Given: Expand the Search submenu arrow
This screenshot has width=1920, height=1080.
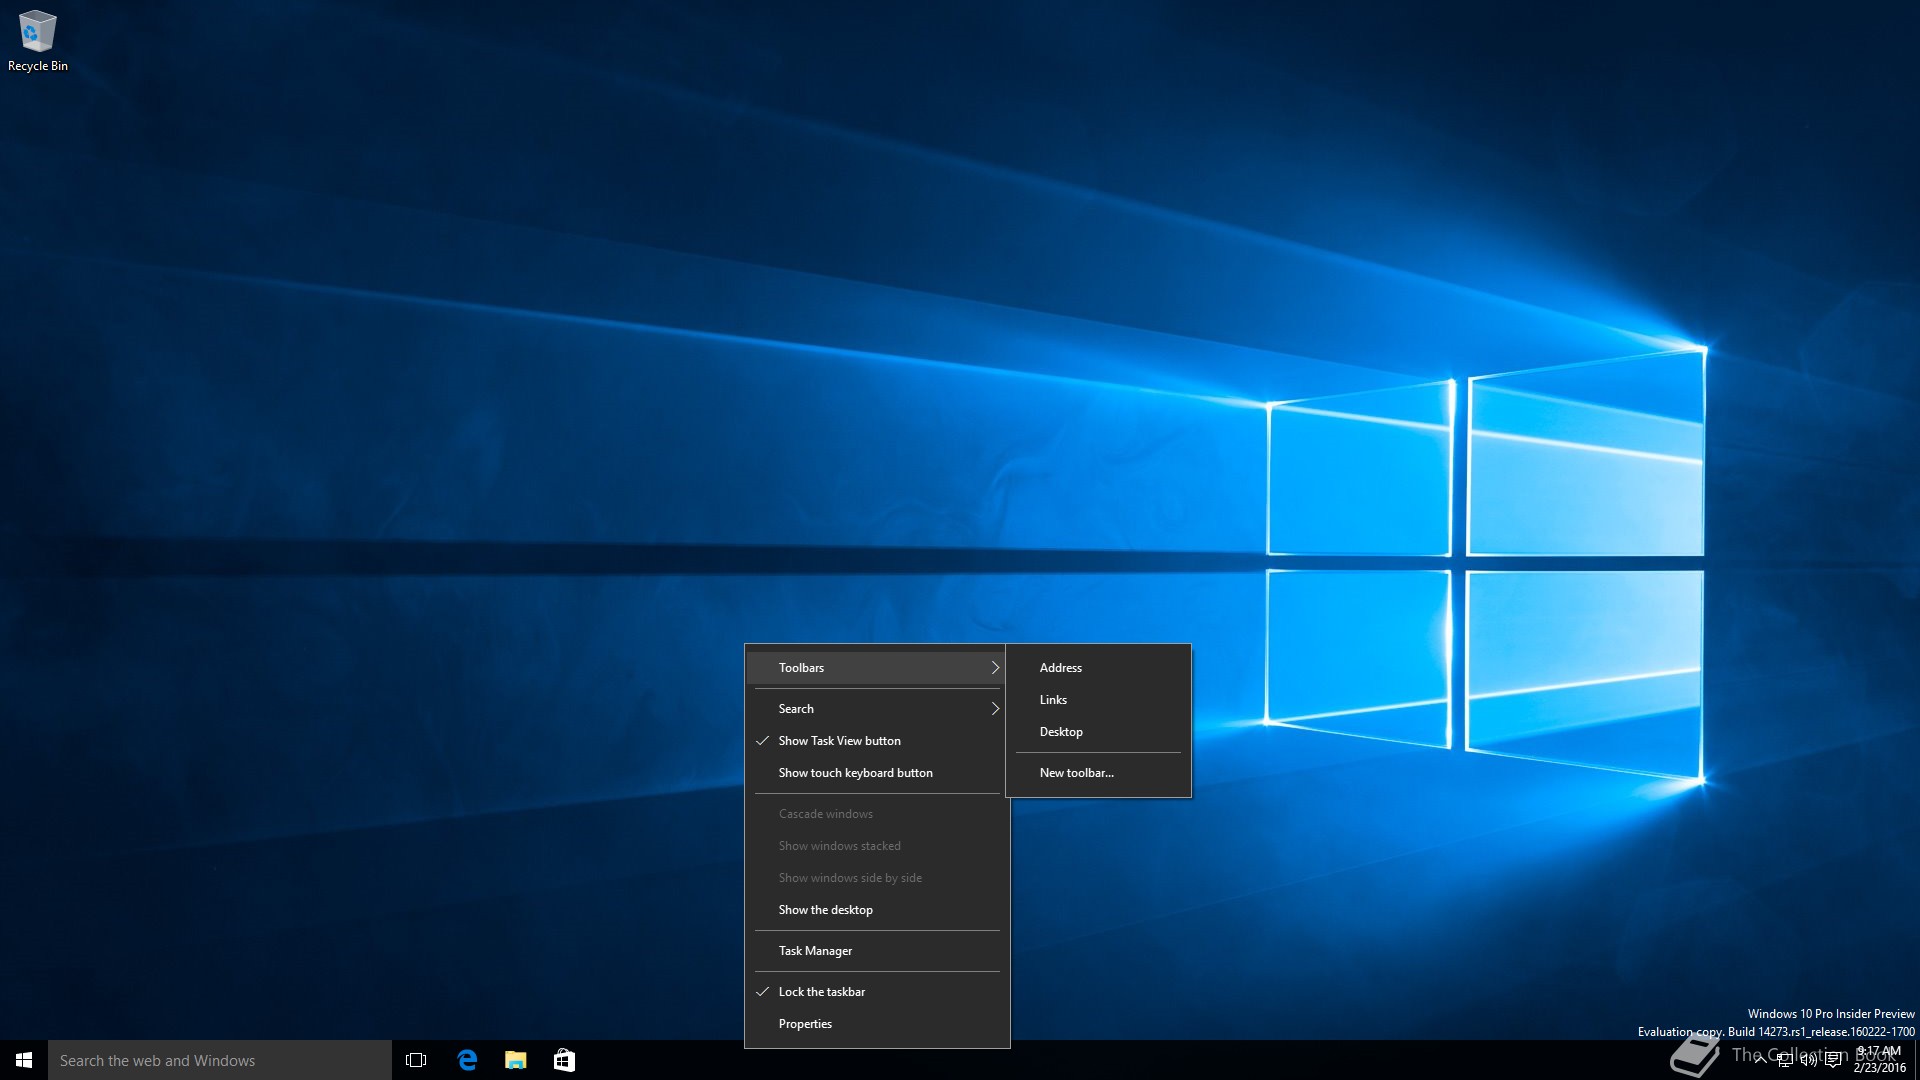Looking at the screenshot, I should pos(995,709).
